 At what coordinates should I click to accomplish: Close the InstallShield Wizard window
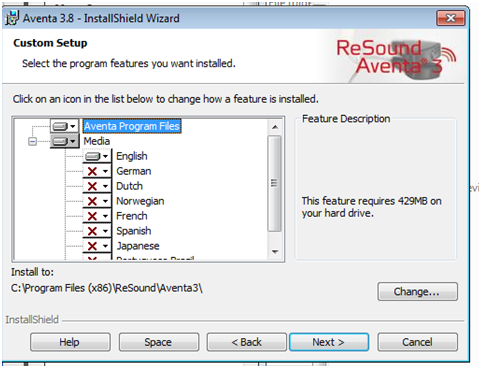coord(451,18)
